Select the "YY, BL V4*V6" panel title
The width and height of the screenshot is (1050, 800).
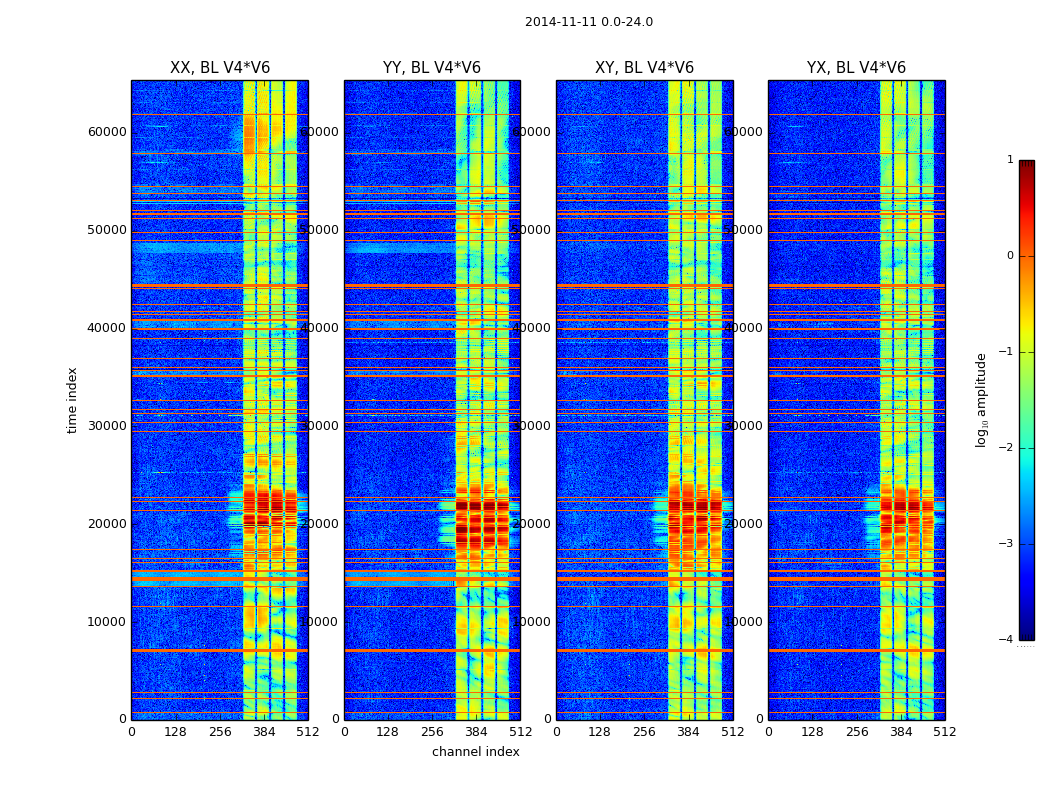coord(431,68)
